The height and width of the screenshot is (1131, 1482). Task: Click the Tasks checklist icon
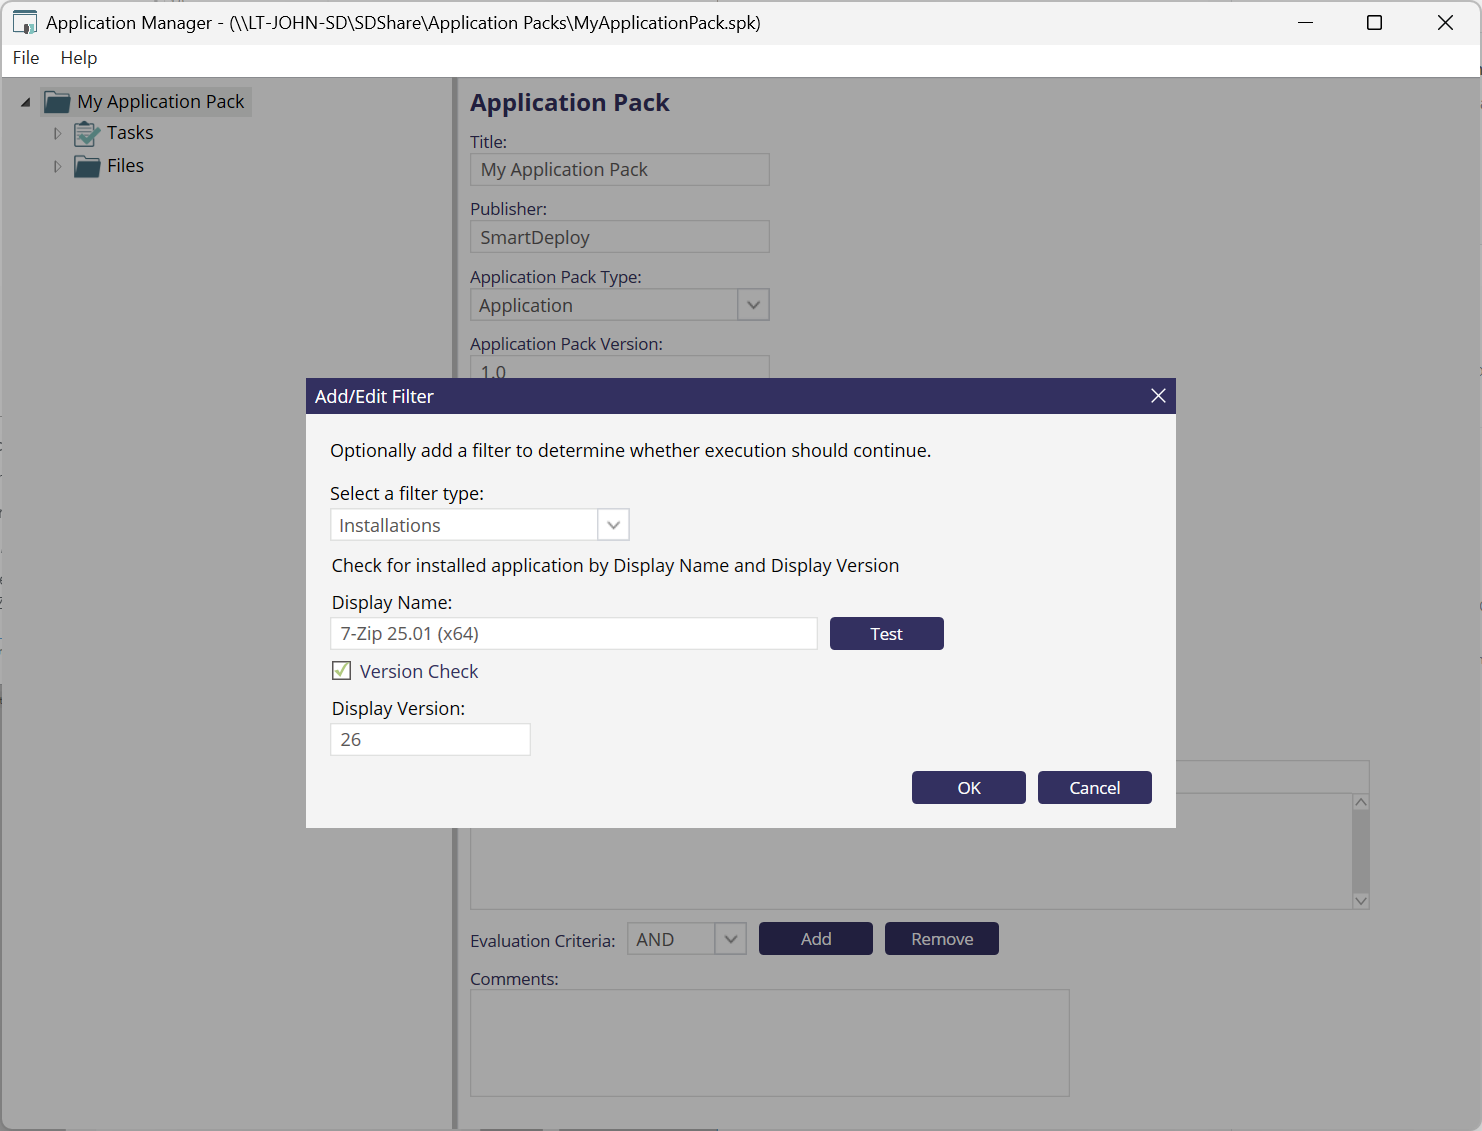87,133
